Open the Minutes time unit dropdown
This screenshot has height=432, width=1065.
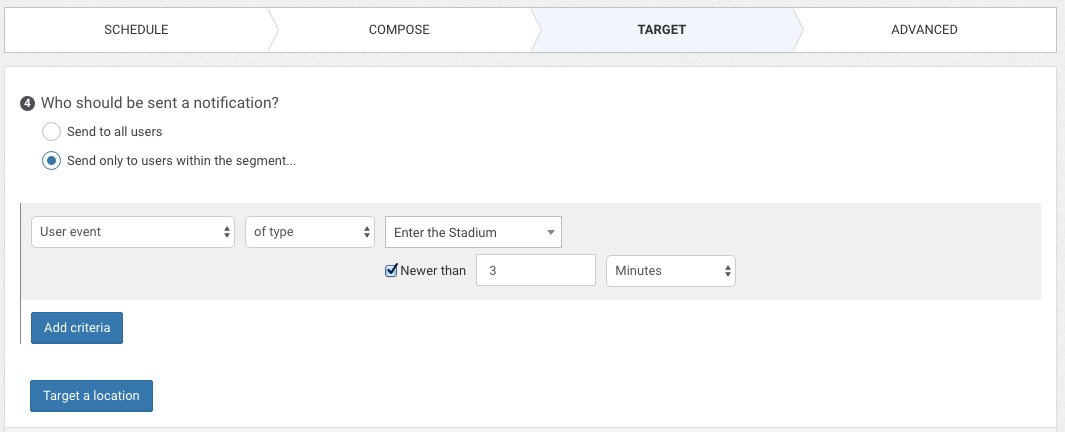pos(671,271)
